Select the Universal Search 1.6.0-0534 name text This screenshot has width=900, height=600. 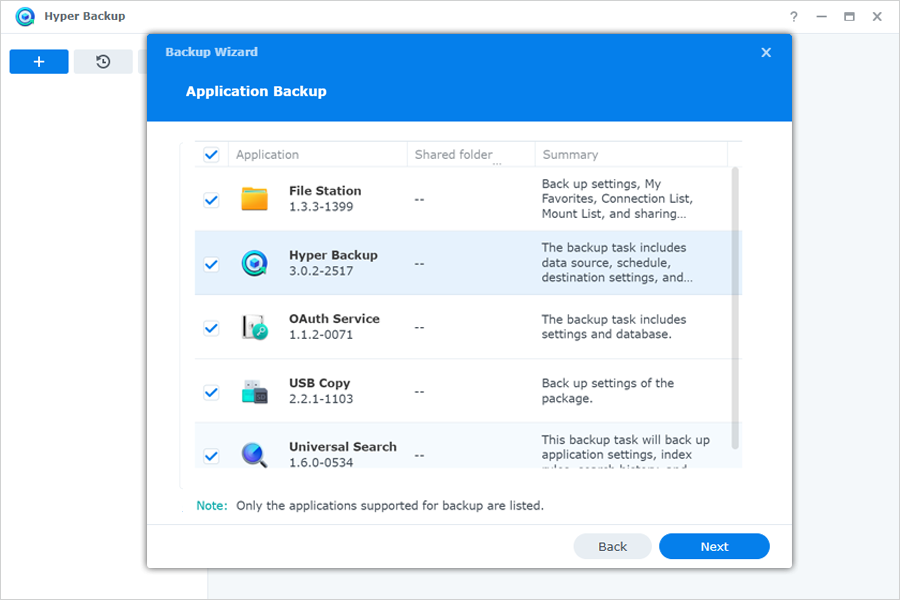(343, 454)
